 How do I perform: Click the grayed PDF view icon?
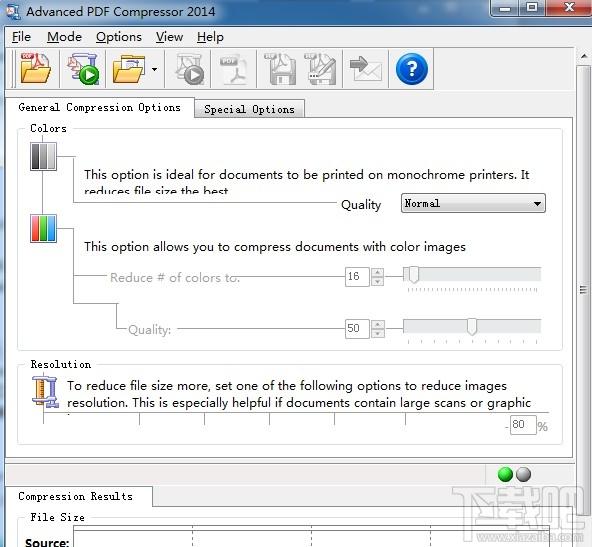(233, 70)
